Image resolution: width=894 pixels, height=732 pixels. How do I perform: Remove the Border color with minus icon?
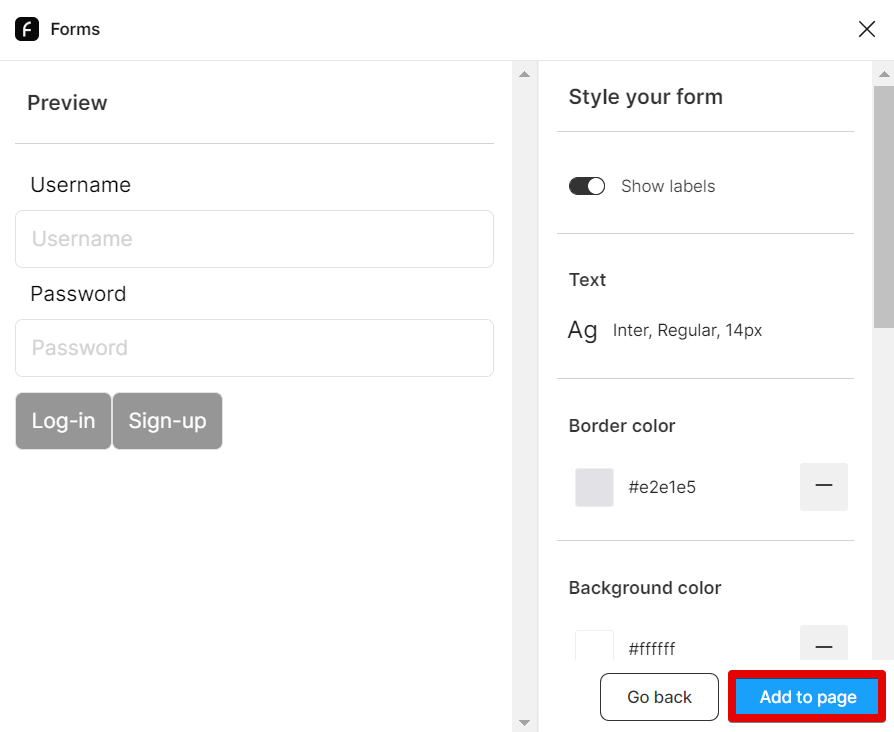click(x=823, y=487)
